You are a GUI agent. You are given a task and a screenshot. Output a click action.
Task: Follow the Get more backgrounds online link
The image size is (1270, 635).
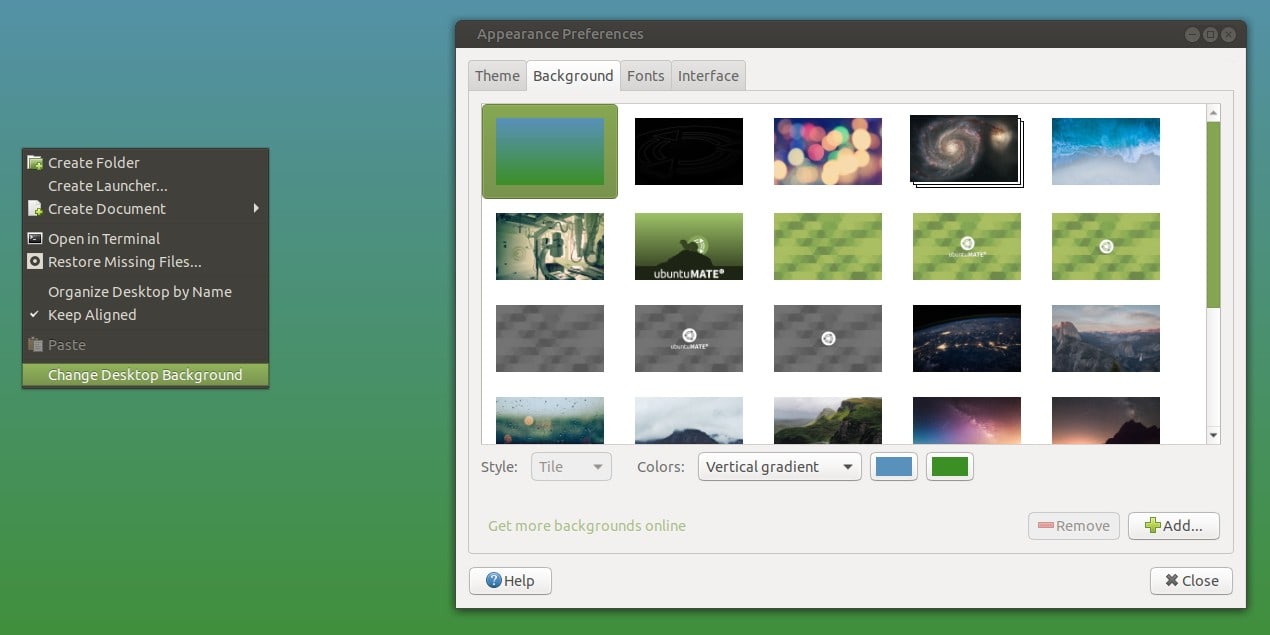pyautogui.click(x=587, y=526)
